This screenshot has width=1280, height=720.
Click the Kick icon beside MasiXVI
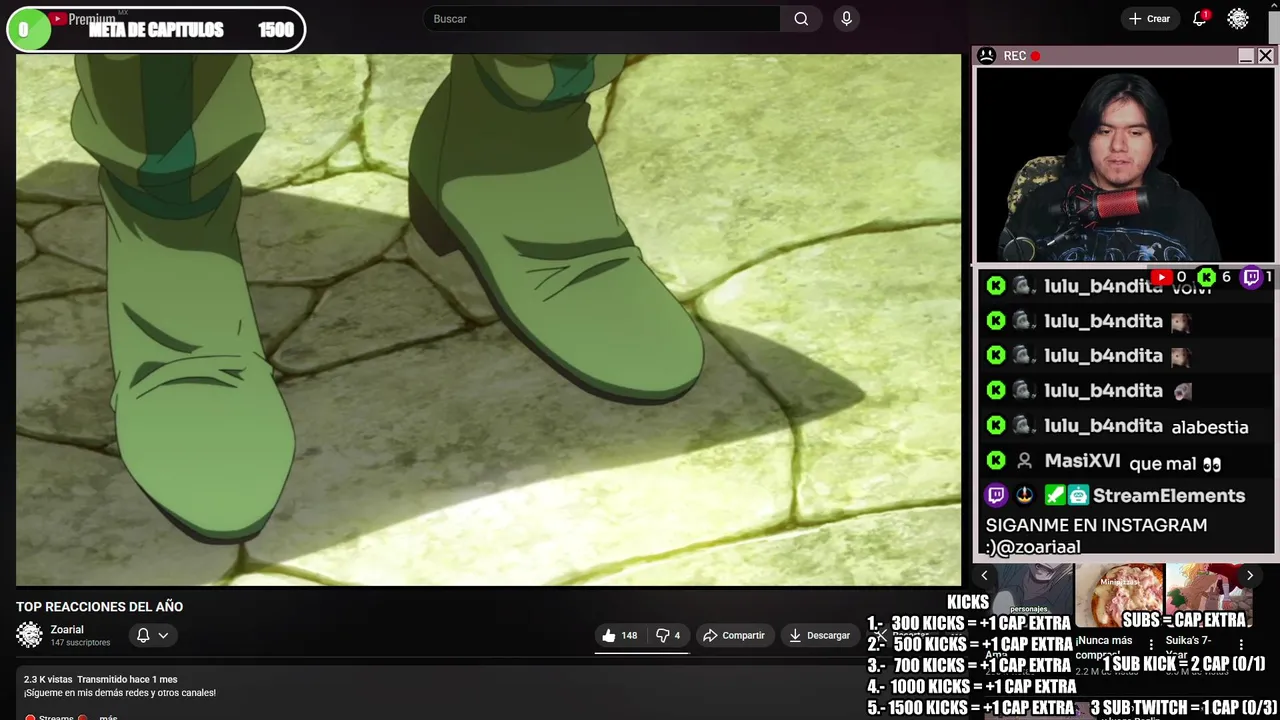[995, 461]
